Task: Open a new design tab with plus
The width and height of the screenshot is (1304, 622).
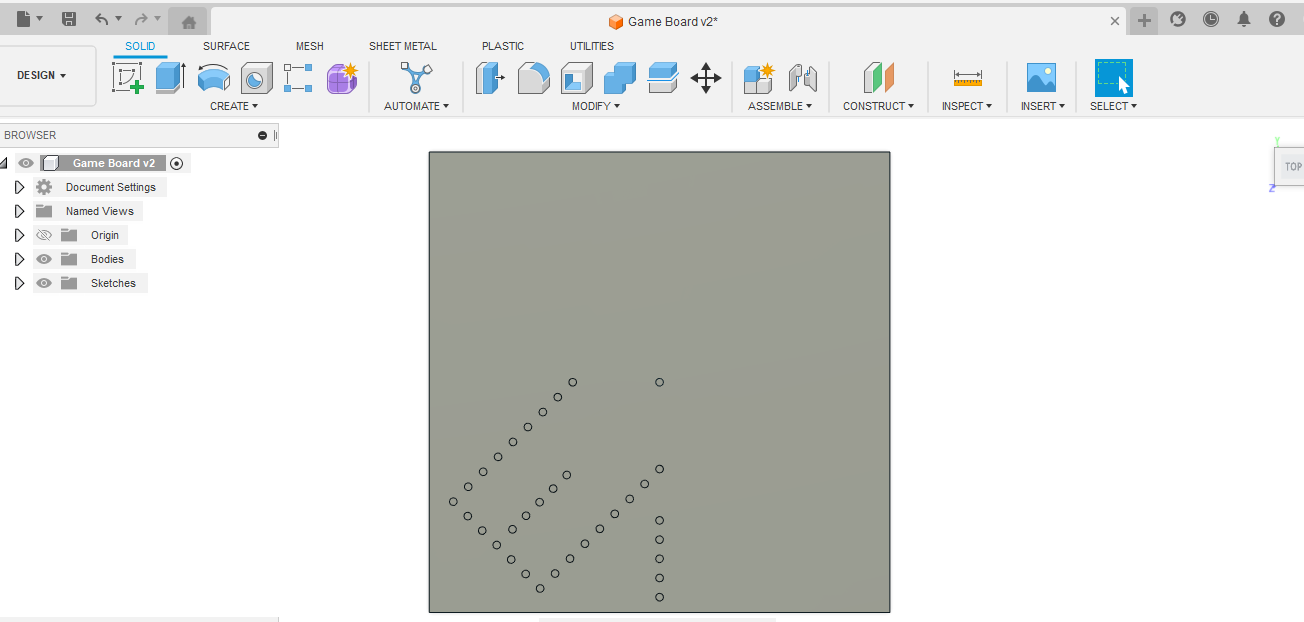Action: [1145, 20]
